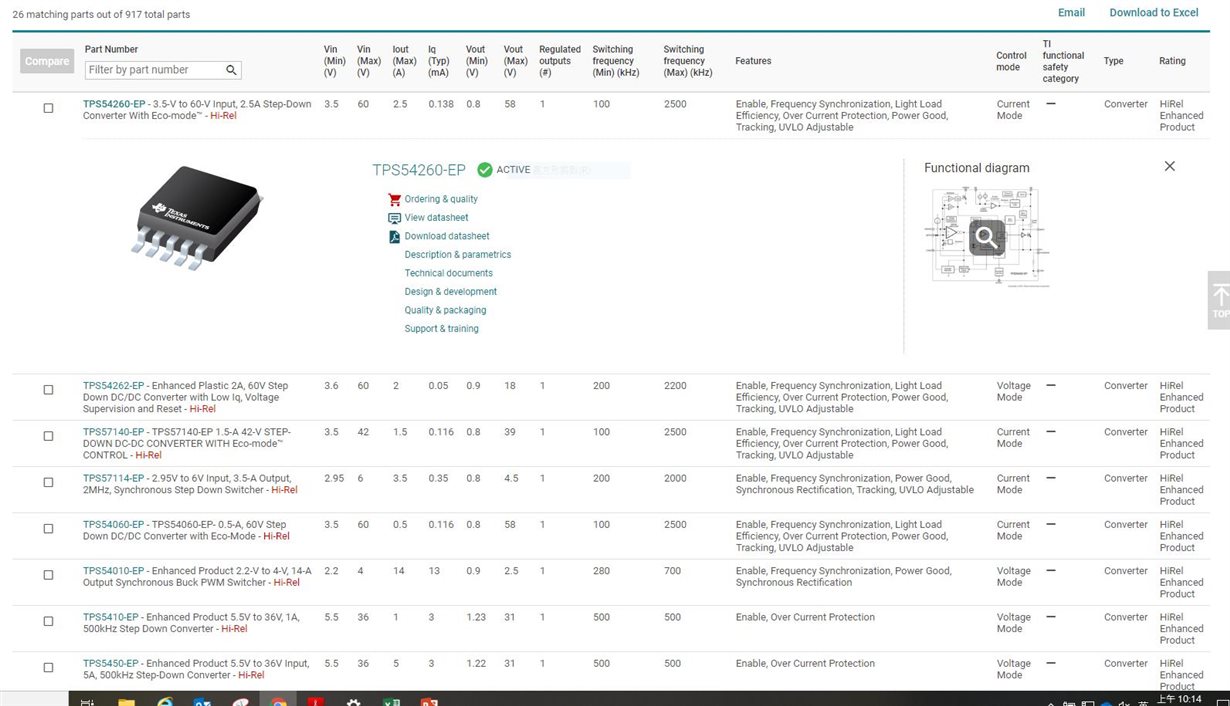Sort by the Vin (Max) (V) column header
This screenshot has height=706, width=1230.
[x=370, y=61]
